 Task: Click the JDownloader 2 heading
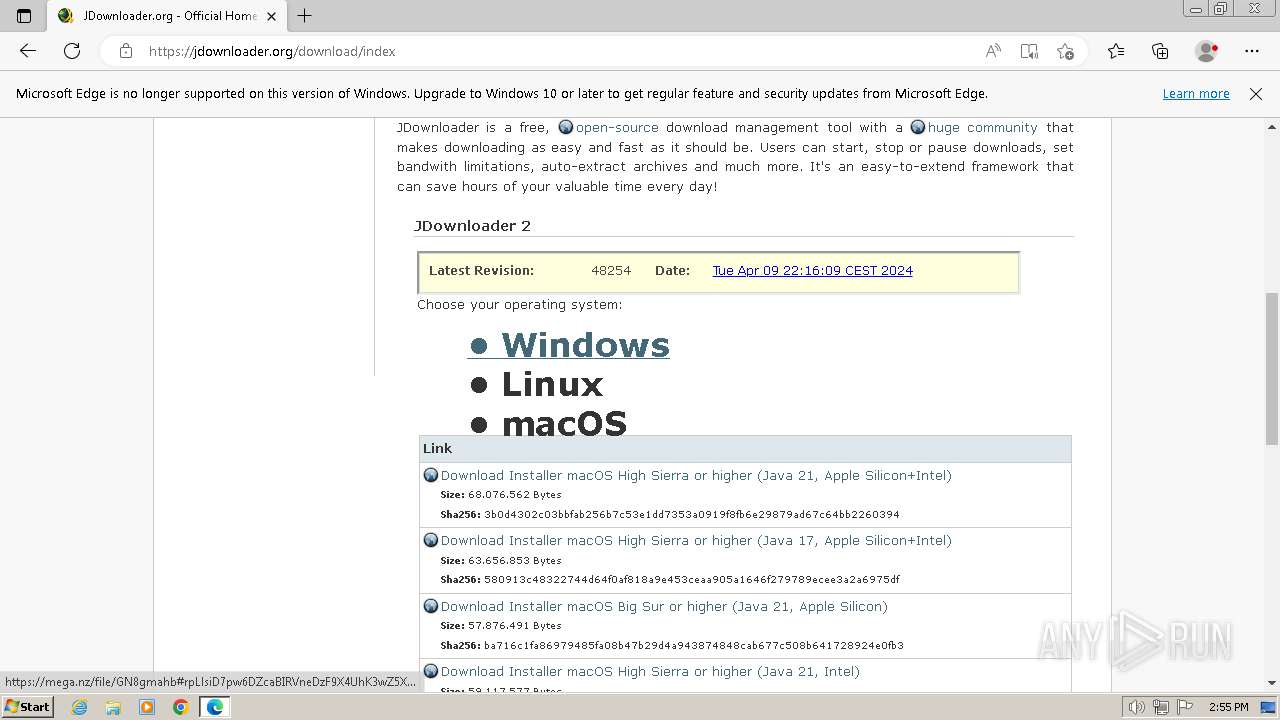[x=473, y=226]
